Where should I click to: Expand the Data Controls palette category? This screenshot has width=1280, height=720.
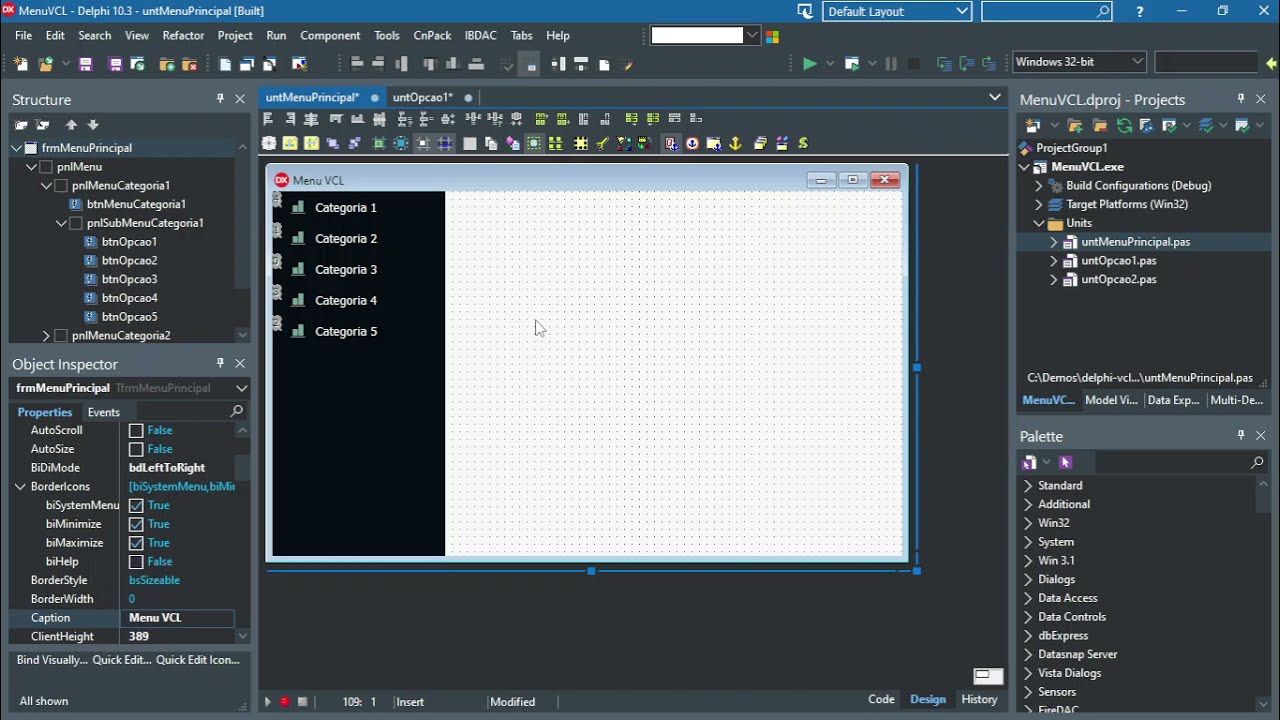pos(1028,617)
